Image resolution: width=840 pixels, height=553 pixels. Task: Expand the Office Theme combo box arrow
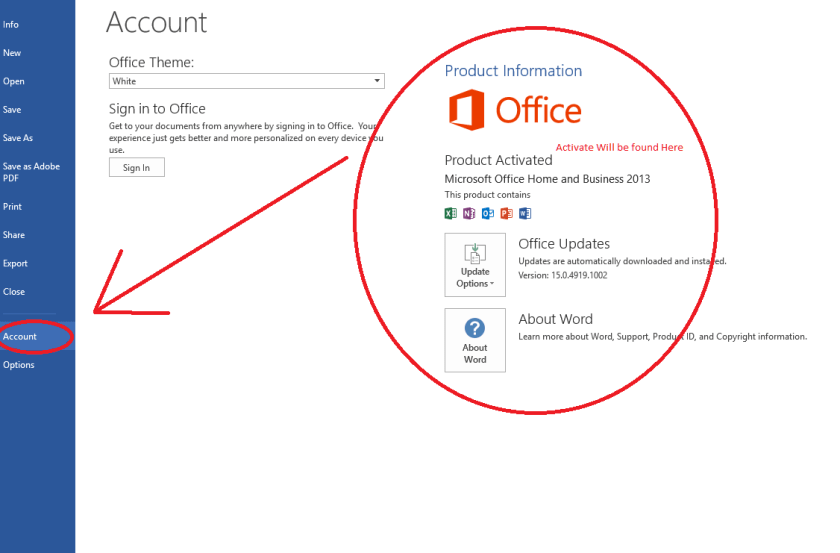point(377,81)
